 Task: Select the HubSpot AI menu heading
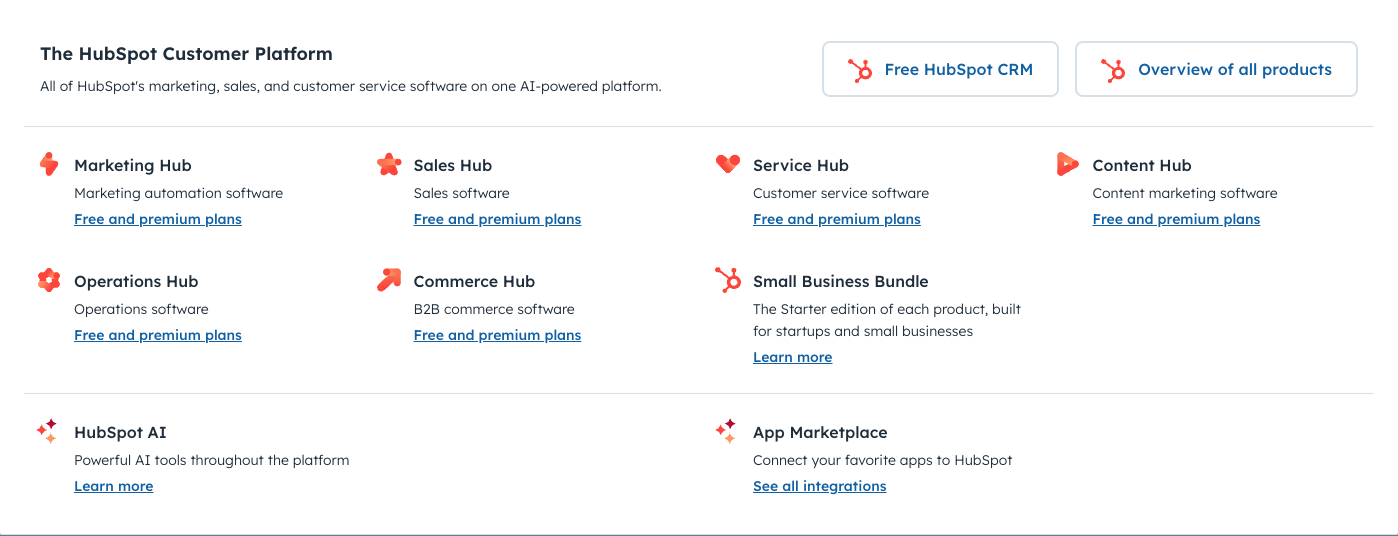pos(120,432)
